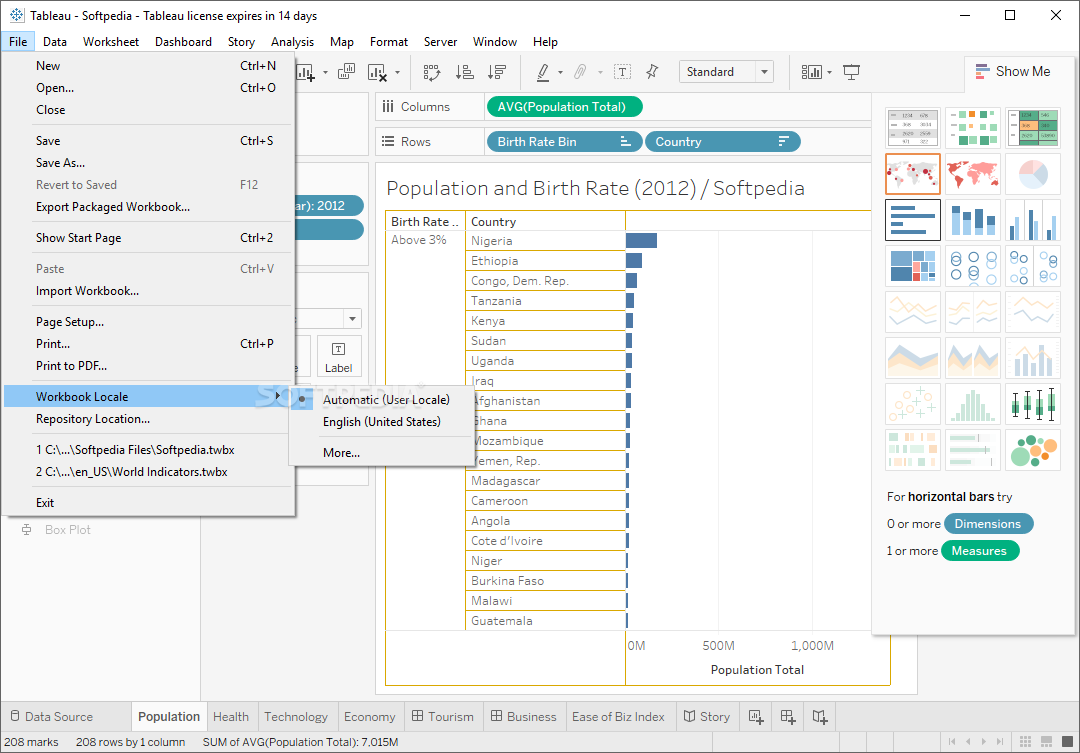Viewport: 1080px width, 753px height.
Task: Click Exit in File menu
Action: point(149,503)
